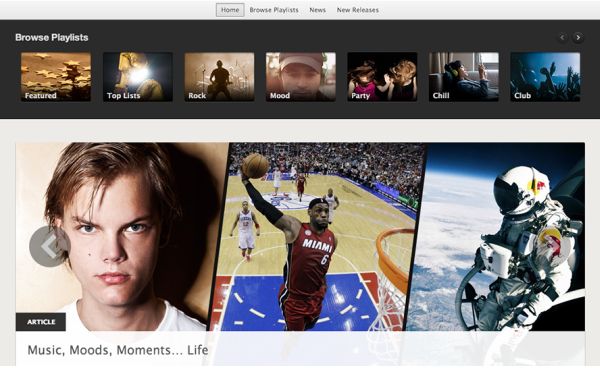Click the next playlists arrow
This screenshot has height=368, width=600.
(x=578, y=37)
